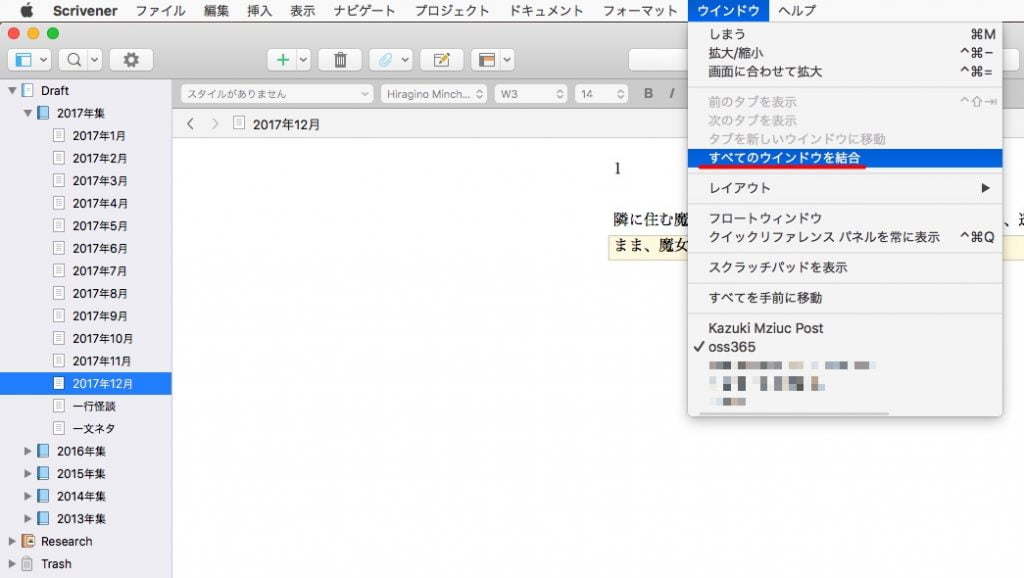Select the 2017年12月 document
The width and height of the screenshot is (1024, 578).
click(x=86, y=383)
